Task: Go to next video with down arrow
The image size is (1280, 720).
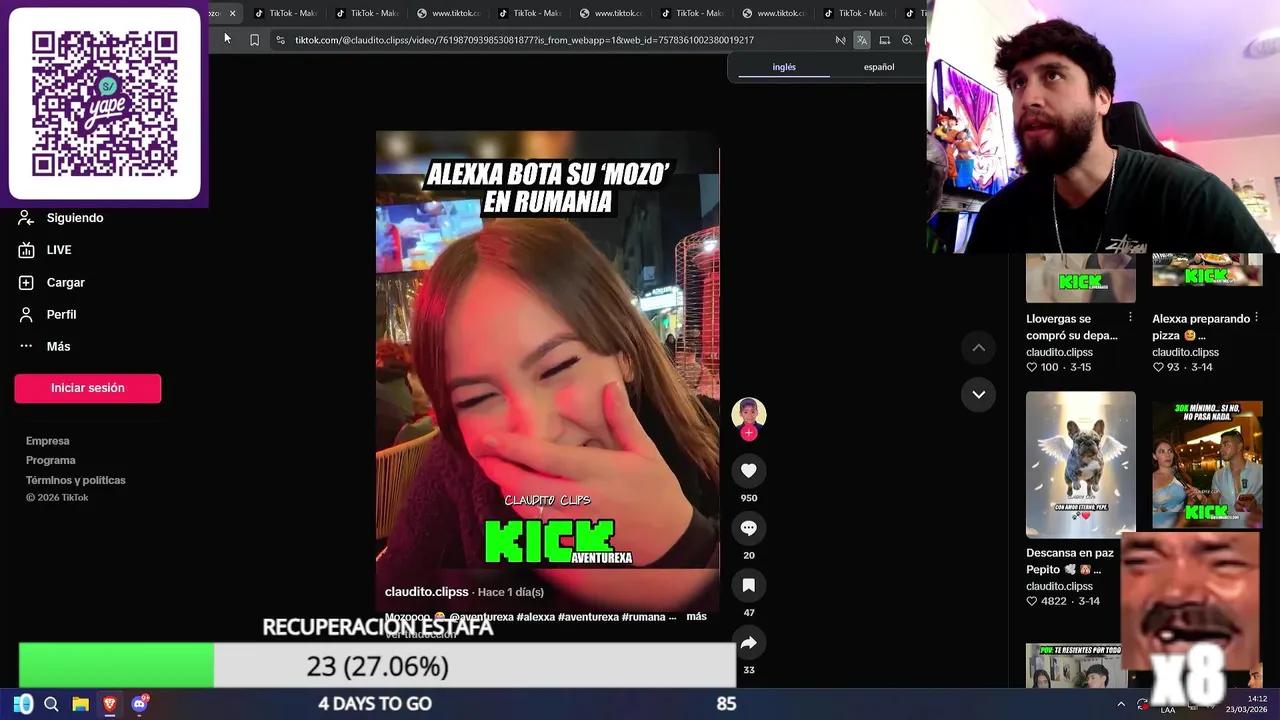Action: pyautogui.click(x=979, y=394)
